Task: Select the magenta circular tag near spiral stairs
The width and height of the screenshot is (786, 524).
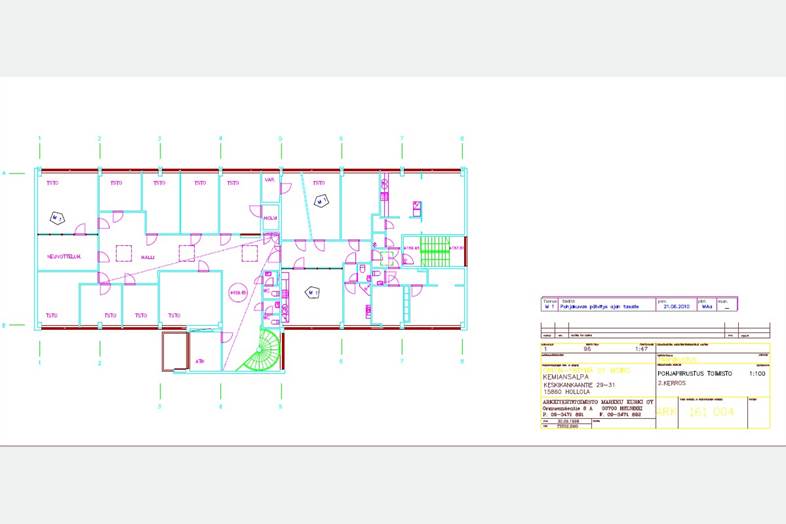Action: 237,292
